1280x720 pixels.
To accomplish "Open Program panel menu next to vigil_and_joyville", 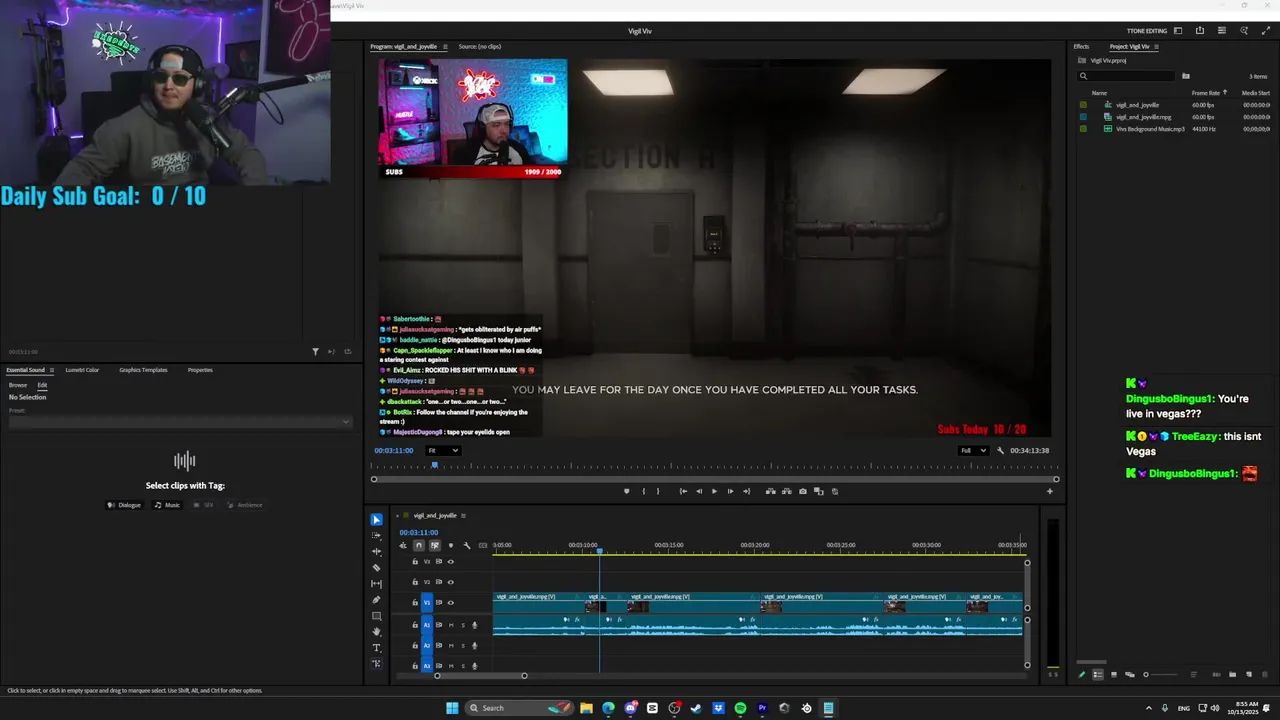I will tap(445, 47).
